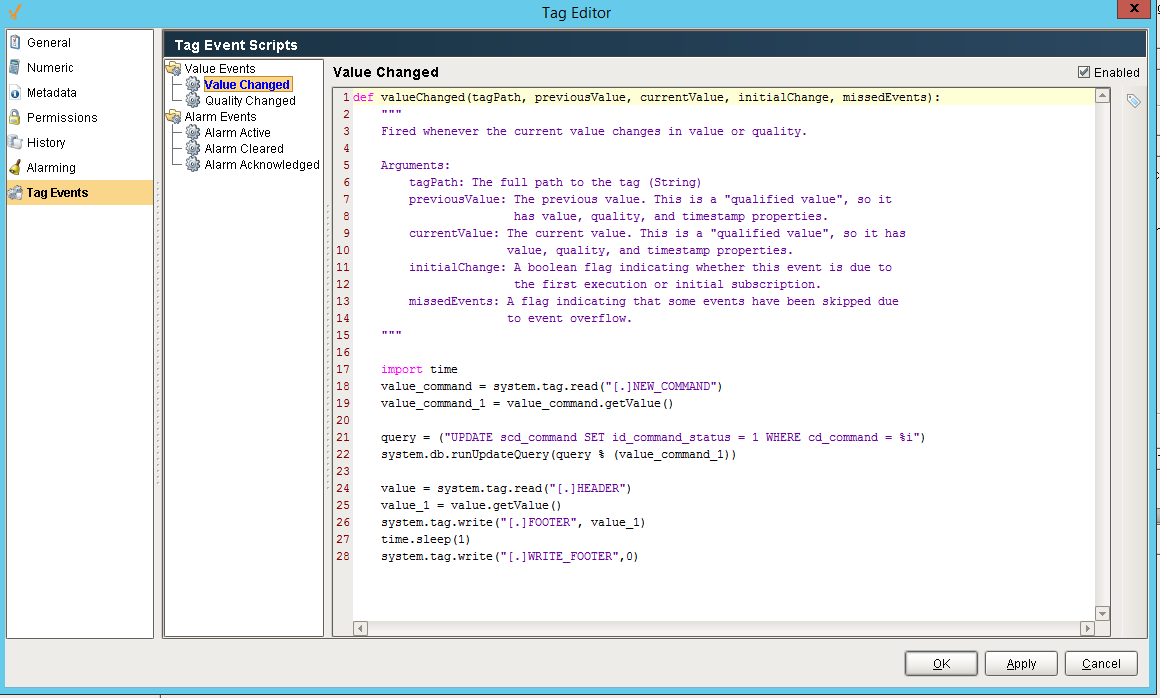1160x698 pixels.
Task: Select the Tag Events tab label
Action: (x=57, y=193)
